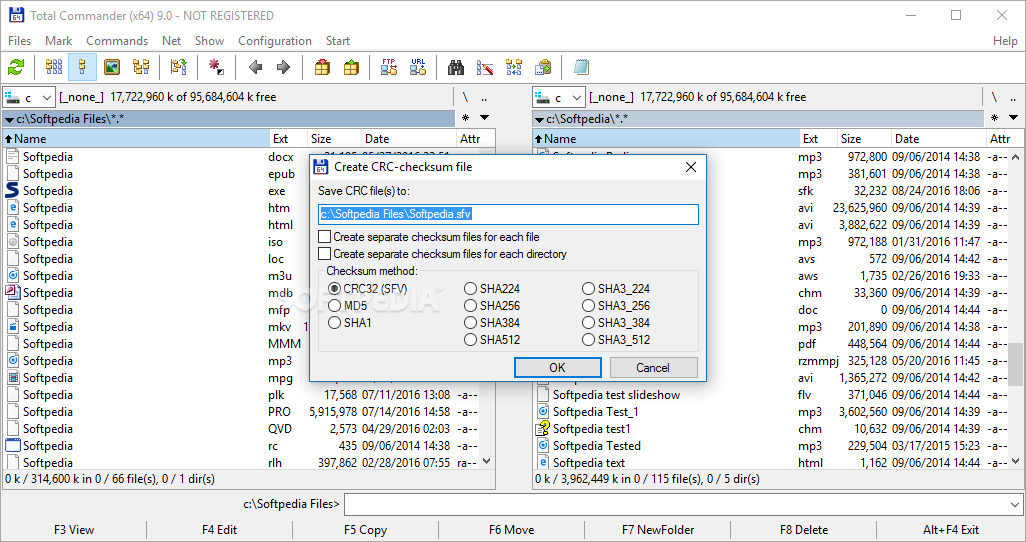Open the new URL connection toolbar icon

click(x=418, y=67)
